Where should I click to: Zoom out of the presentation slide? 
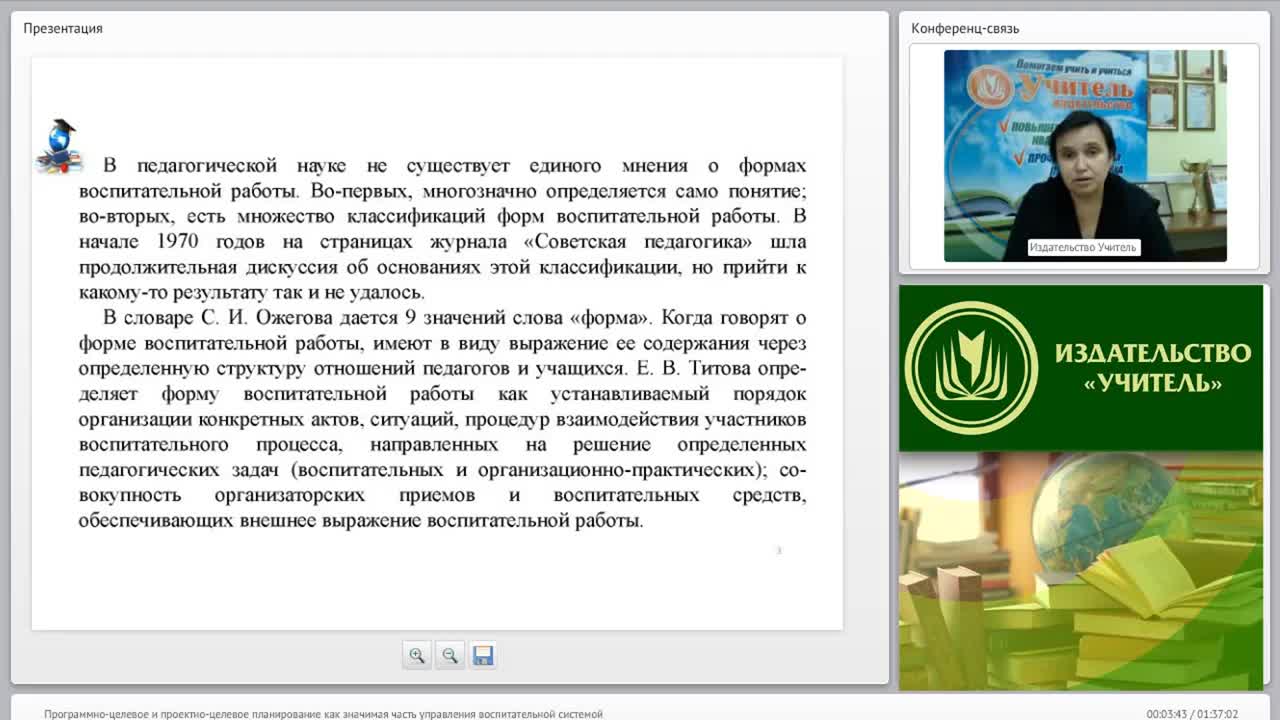(450, 655)
